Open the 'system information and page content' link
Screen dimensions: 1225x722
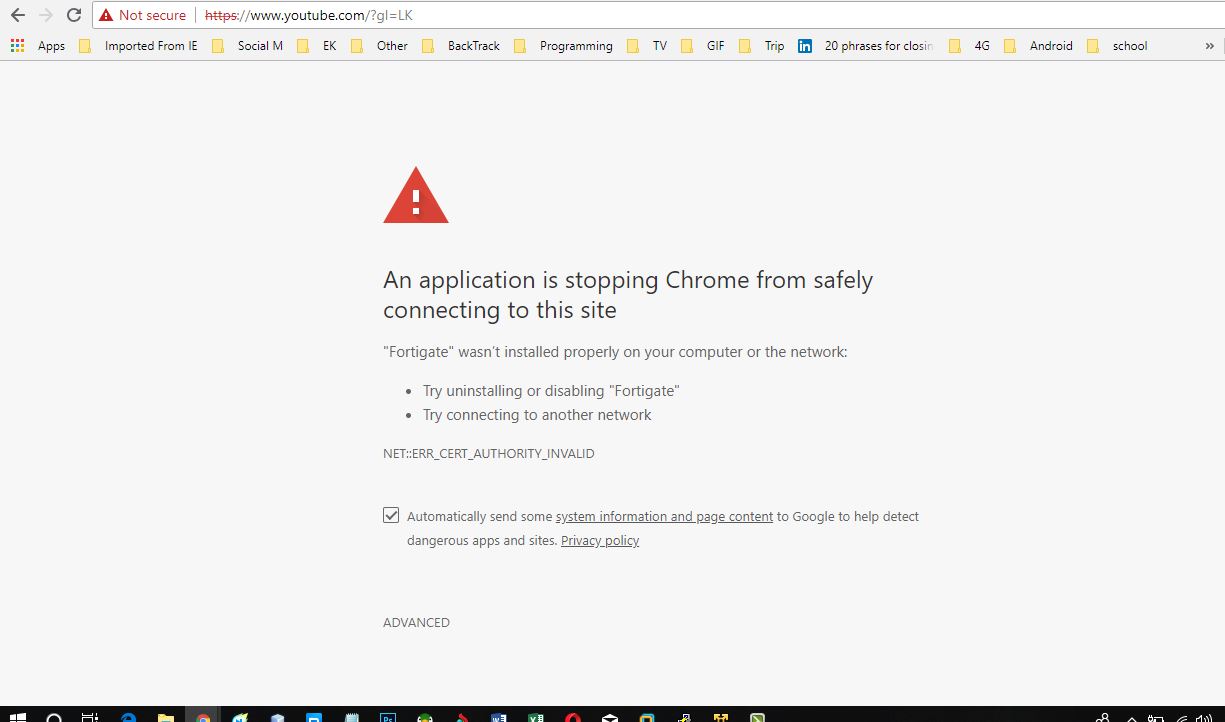664,517
